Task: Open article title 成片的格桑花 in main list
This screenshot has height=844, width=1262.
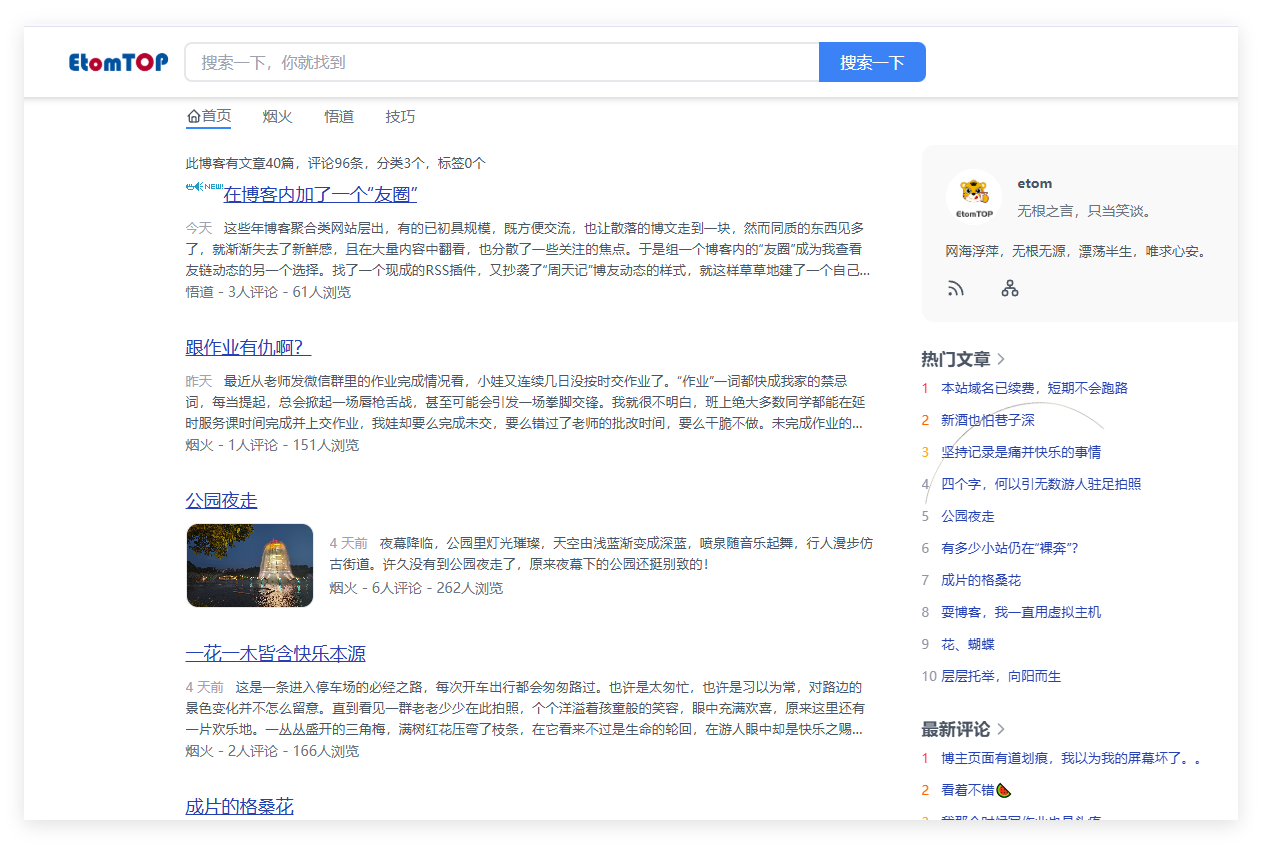Action: pyautogui.click(x=239, y=807)
